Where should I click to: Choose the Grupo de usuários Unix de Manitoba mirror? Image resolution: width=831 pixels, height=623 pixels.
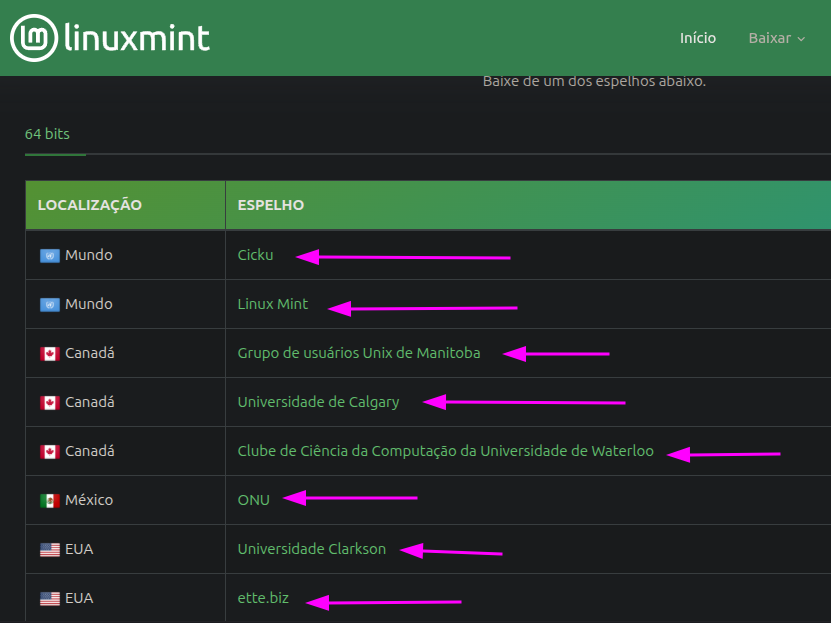tap(358, 353)
